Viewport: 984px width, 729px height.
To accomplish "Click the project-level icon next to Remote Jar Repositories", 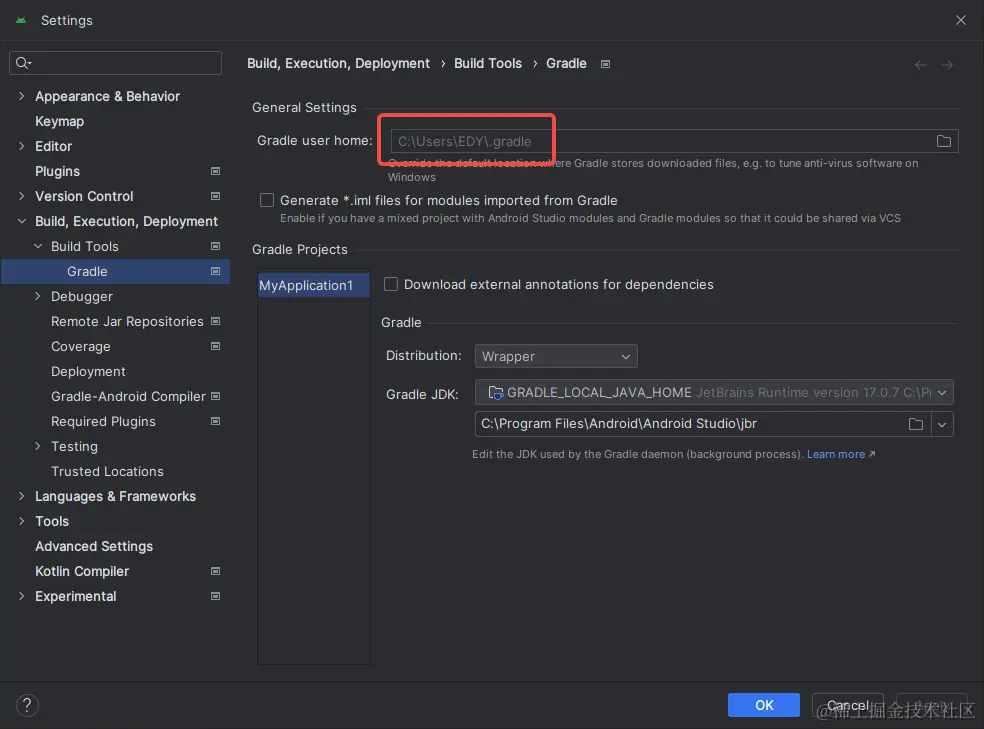I will pos(215,321).
